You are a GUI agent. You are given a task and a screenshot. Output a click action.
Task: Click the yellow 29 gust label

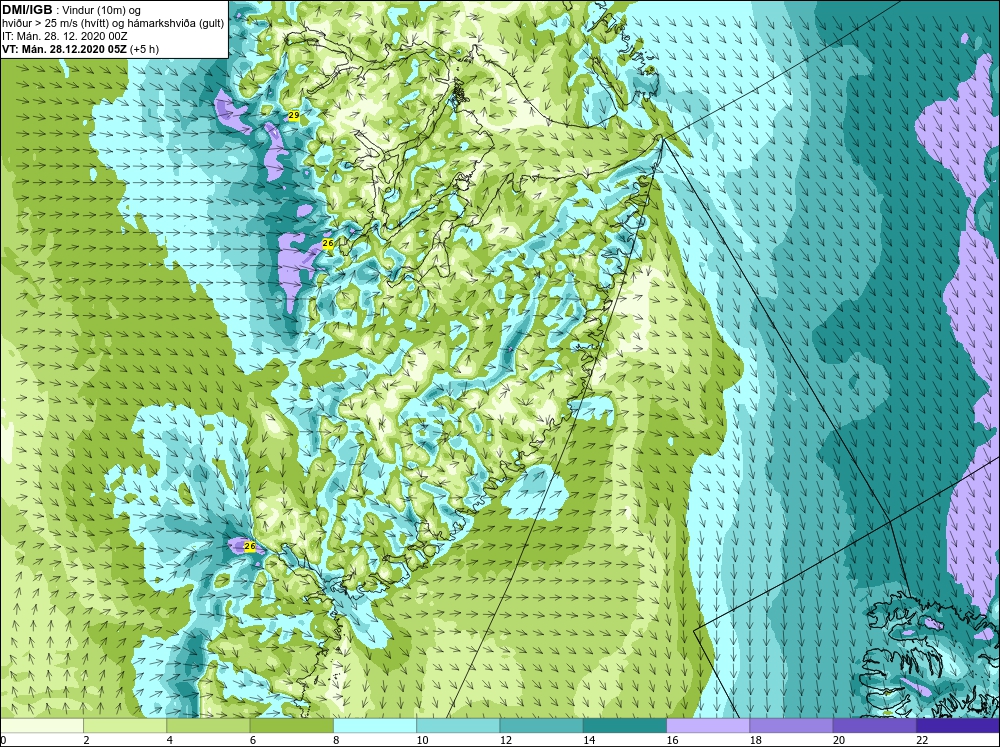coord(294,115)
